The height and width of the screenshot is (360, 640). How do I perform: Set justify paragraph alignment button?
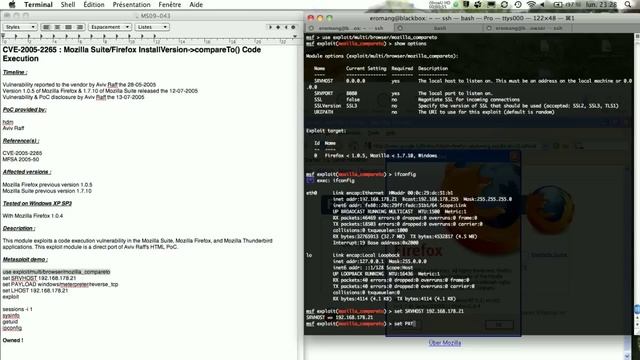pyautogui.click(x=68, y=27)
